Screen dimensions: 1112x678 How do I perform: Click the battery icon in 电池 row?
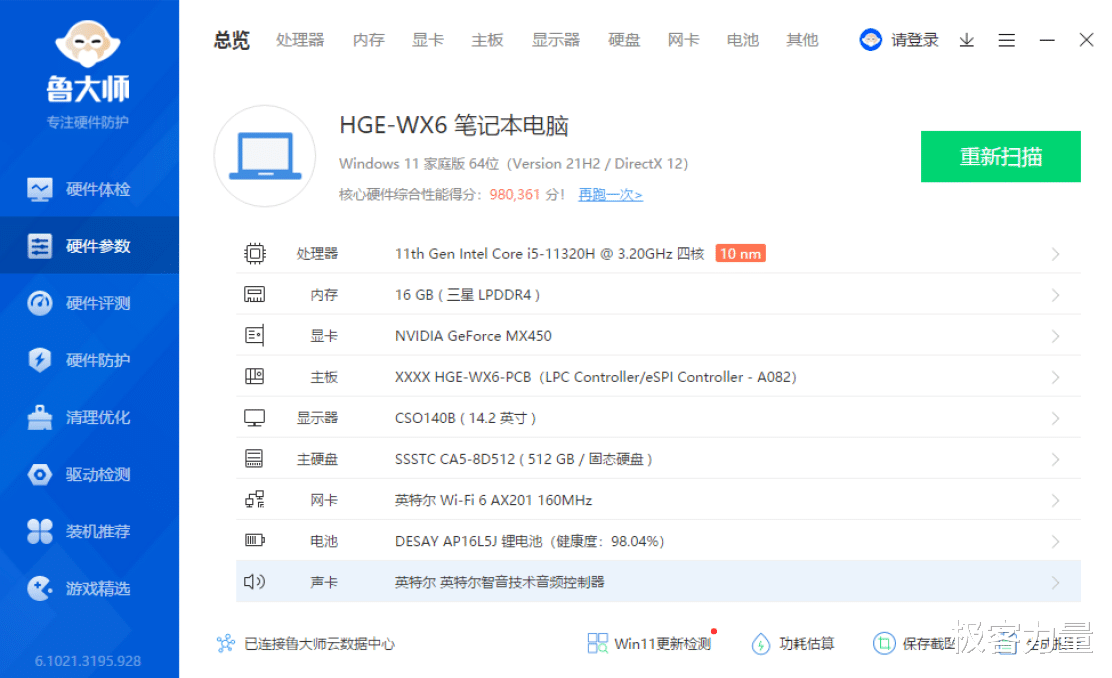[x=255, y=540]
